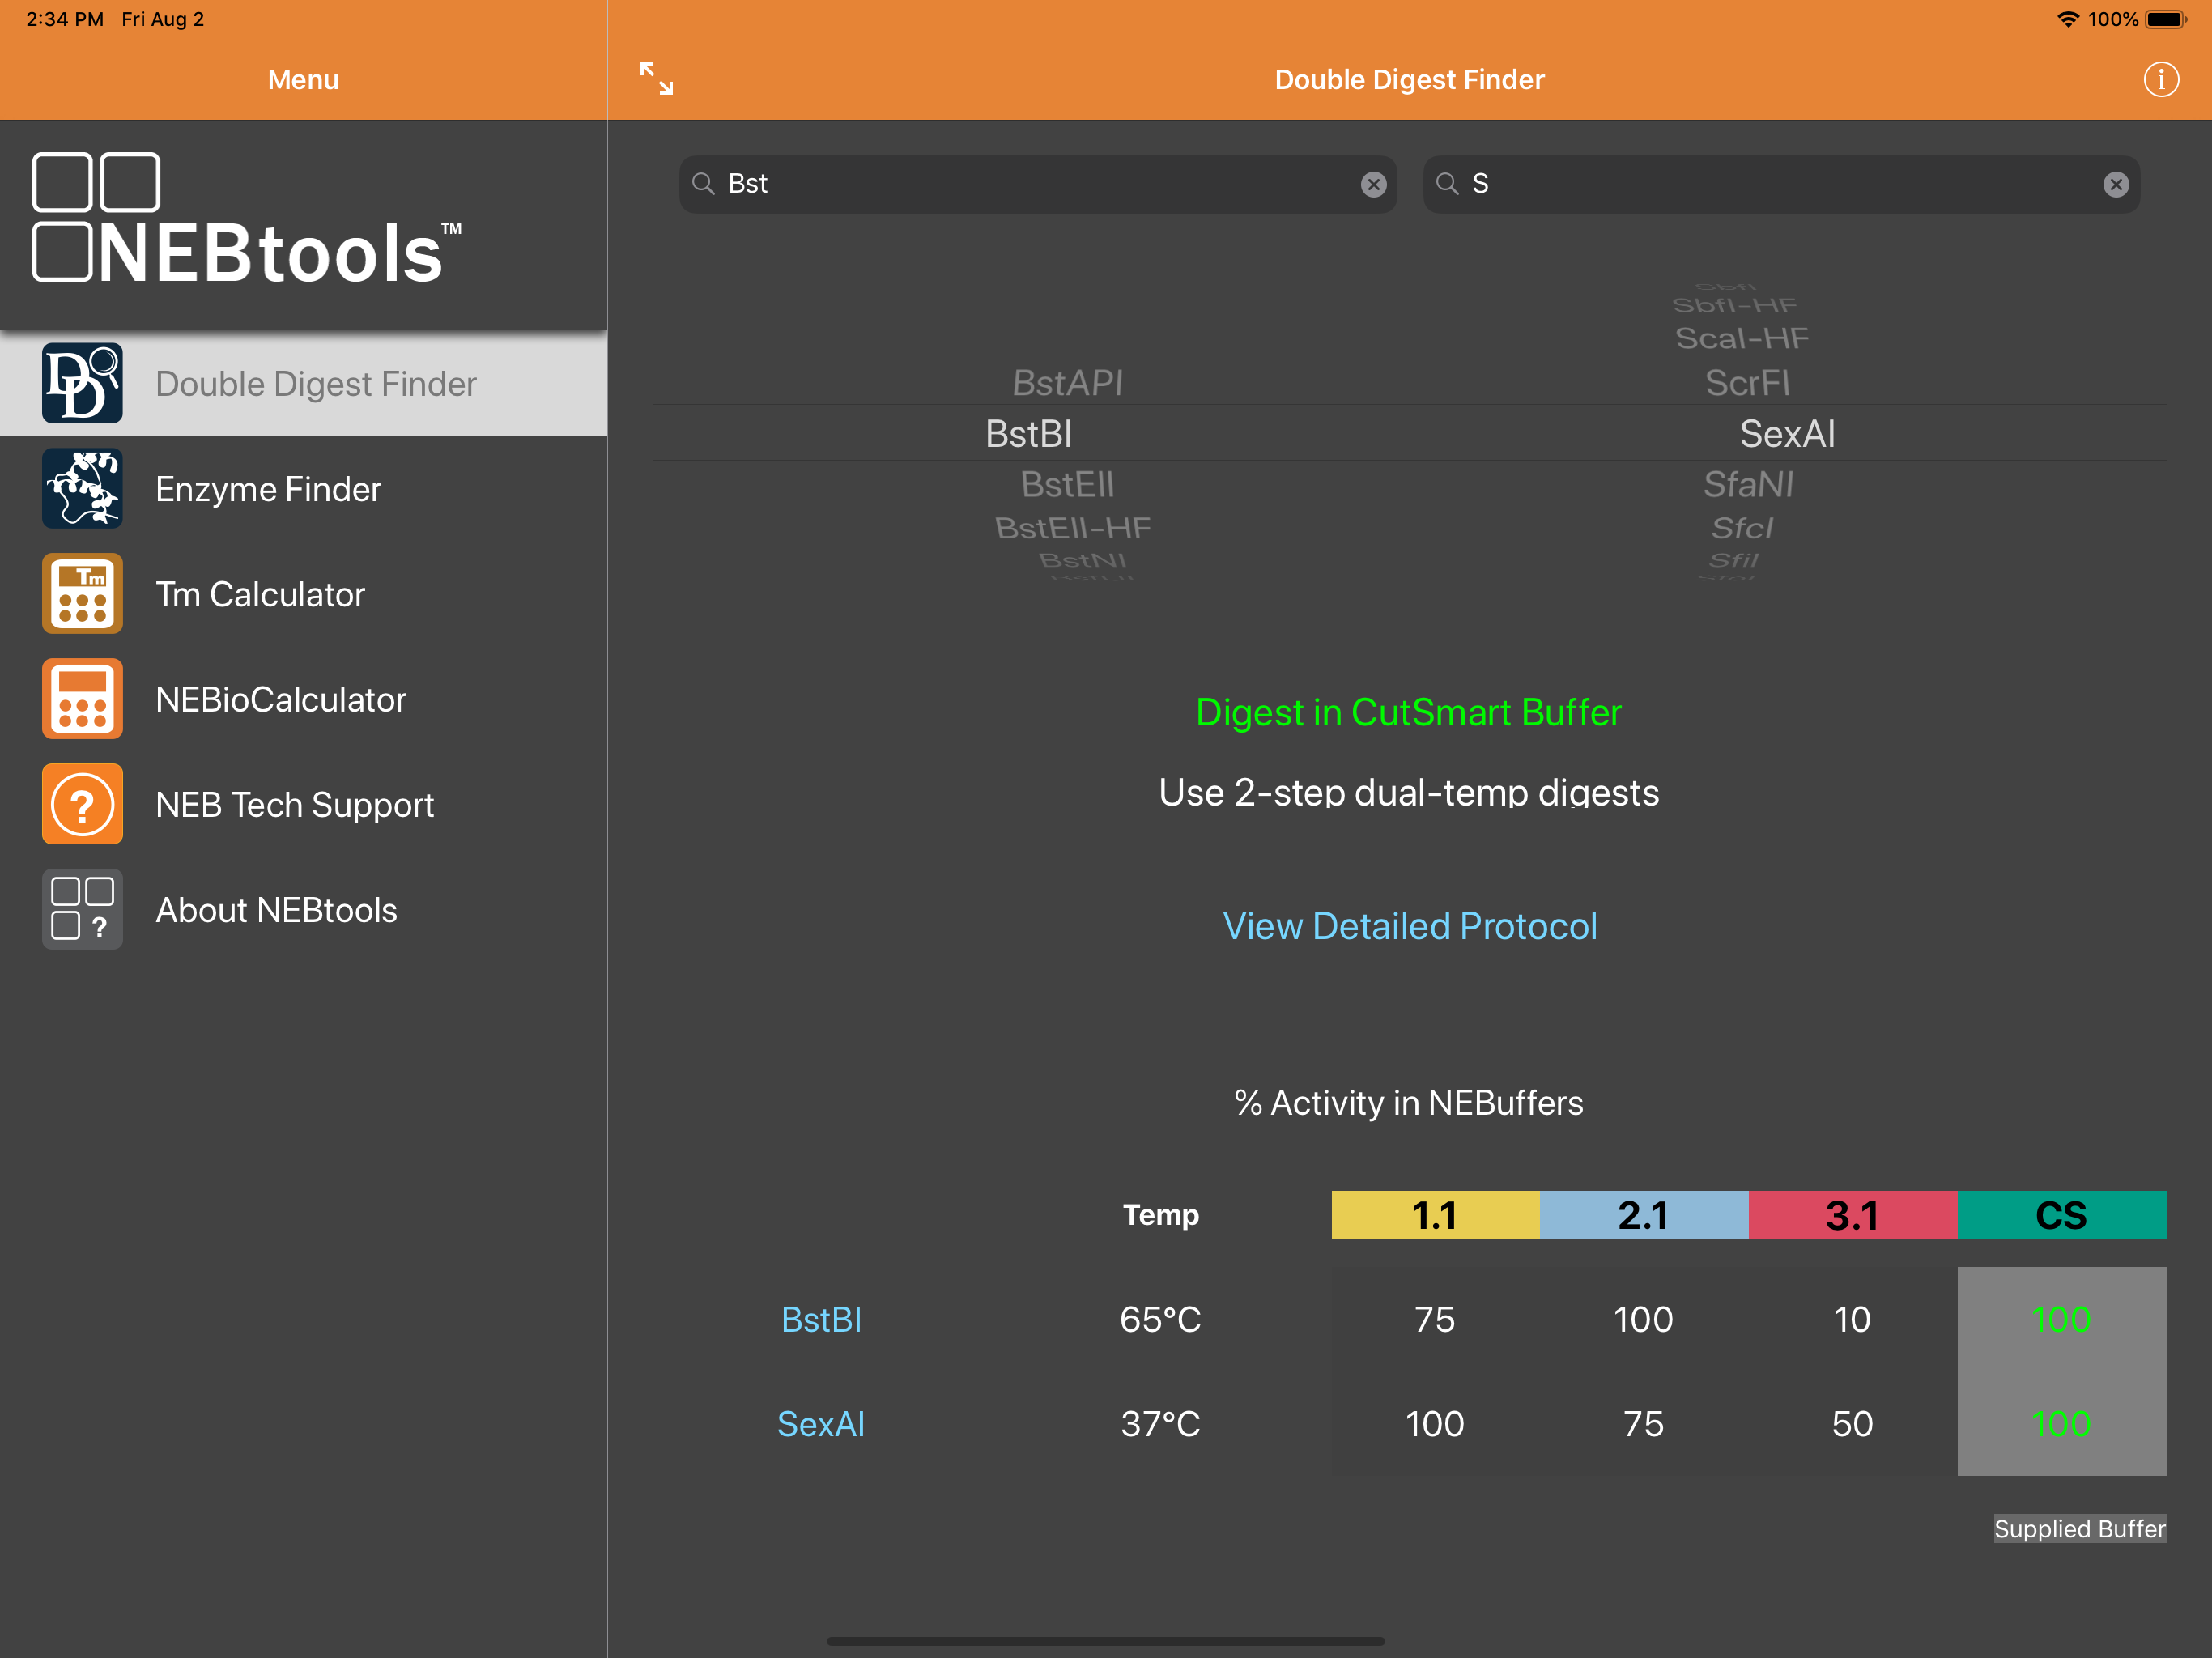
Task: Open the NEB Tech Support question icon
Action: click(82, 804)
